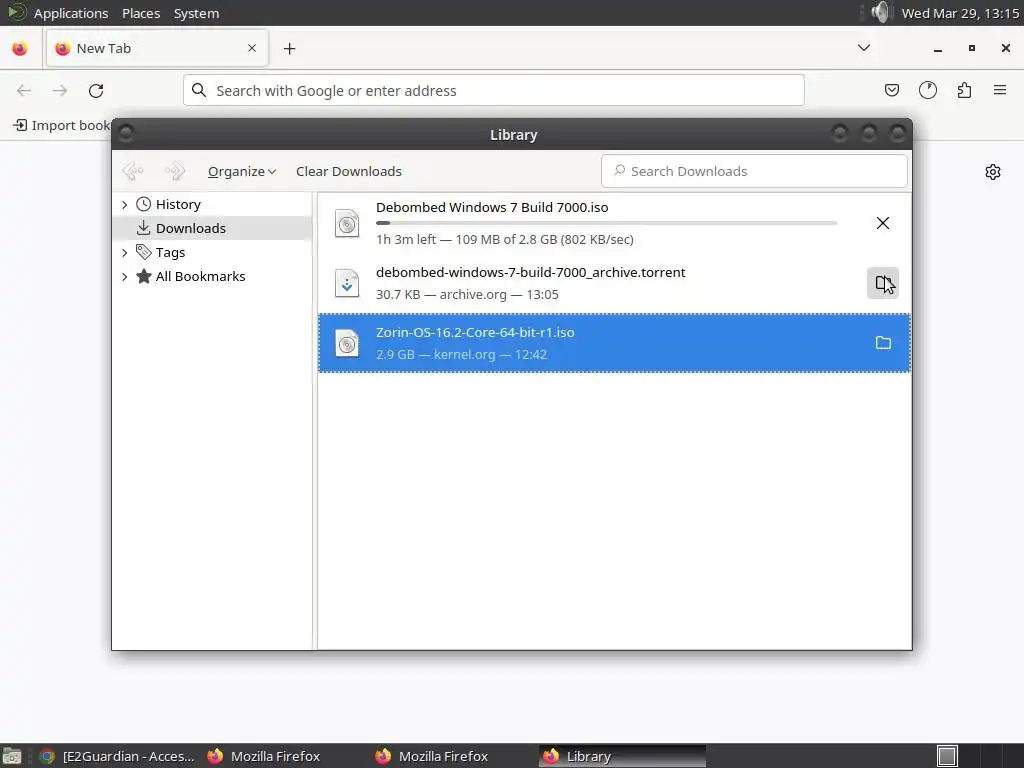Go forward in Firefox browser toolbar
The width and height of the screenshot is (1024, 768).
tap(60, 91)
